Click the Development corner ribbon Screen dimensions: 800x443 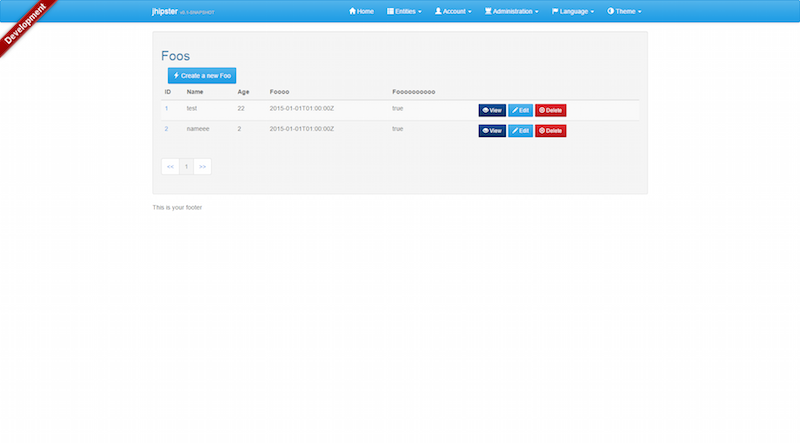click(x=28, y=22)
